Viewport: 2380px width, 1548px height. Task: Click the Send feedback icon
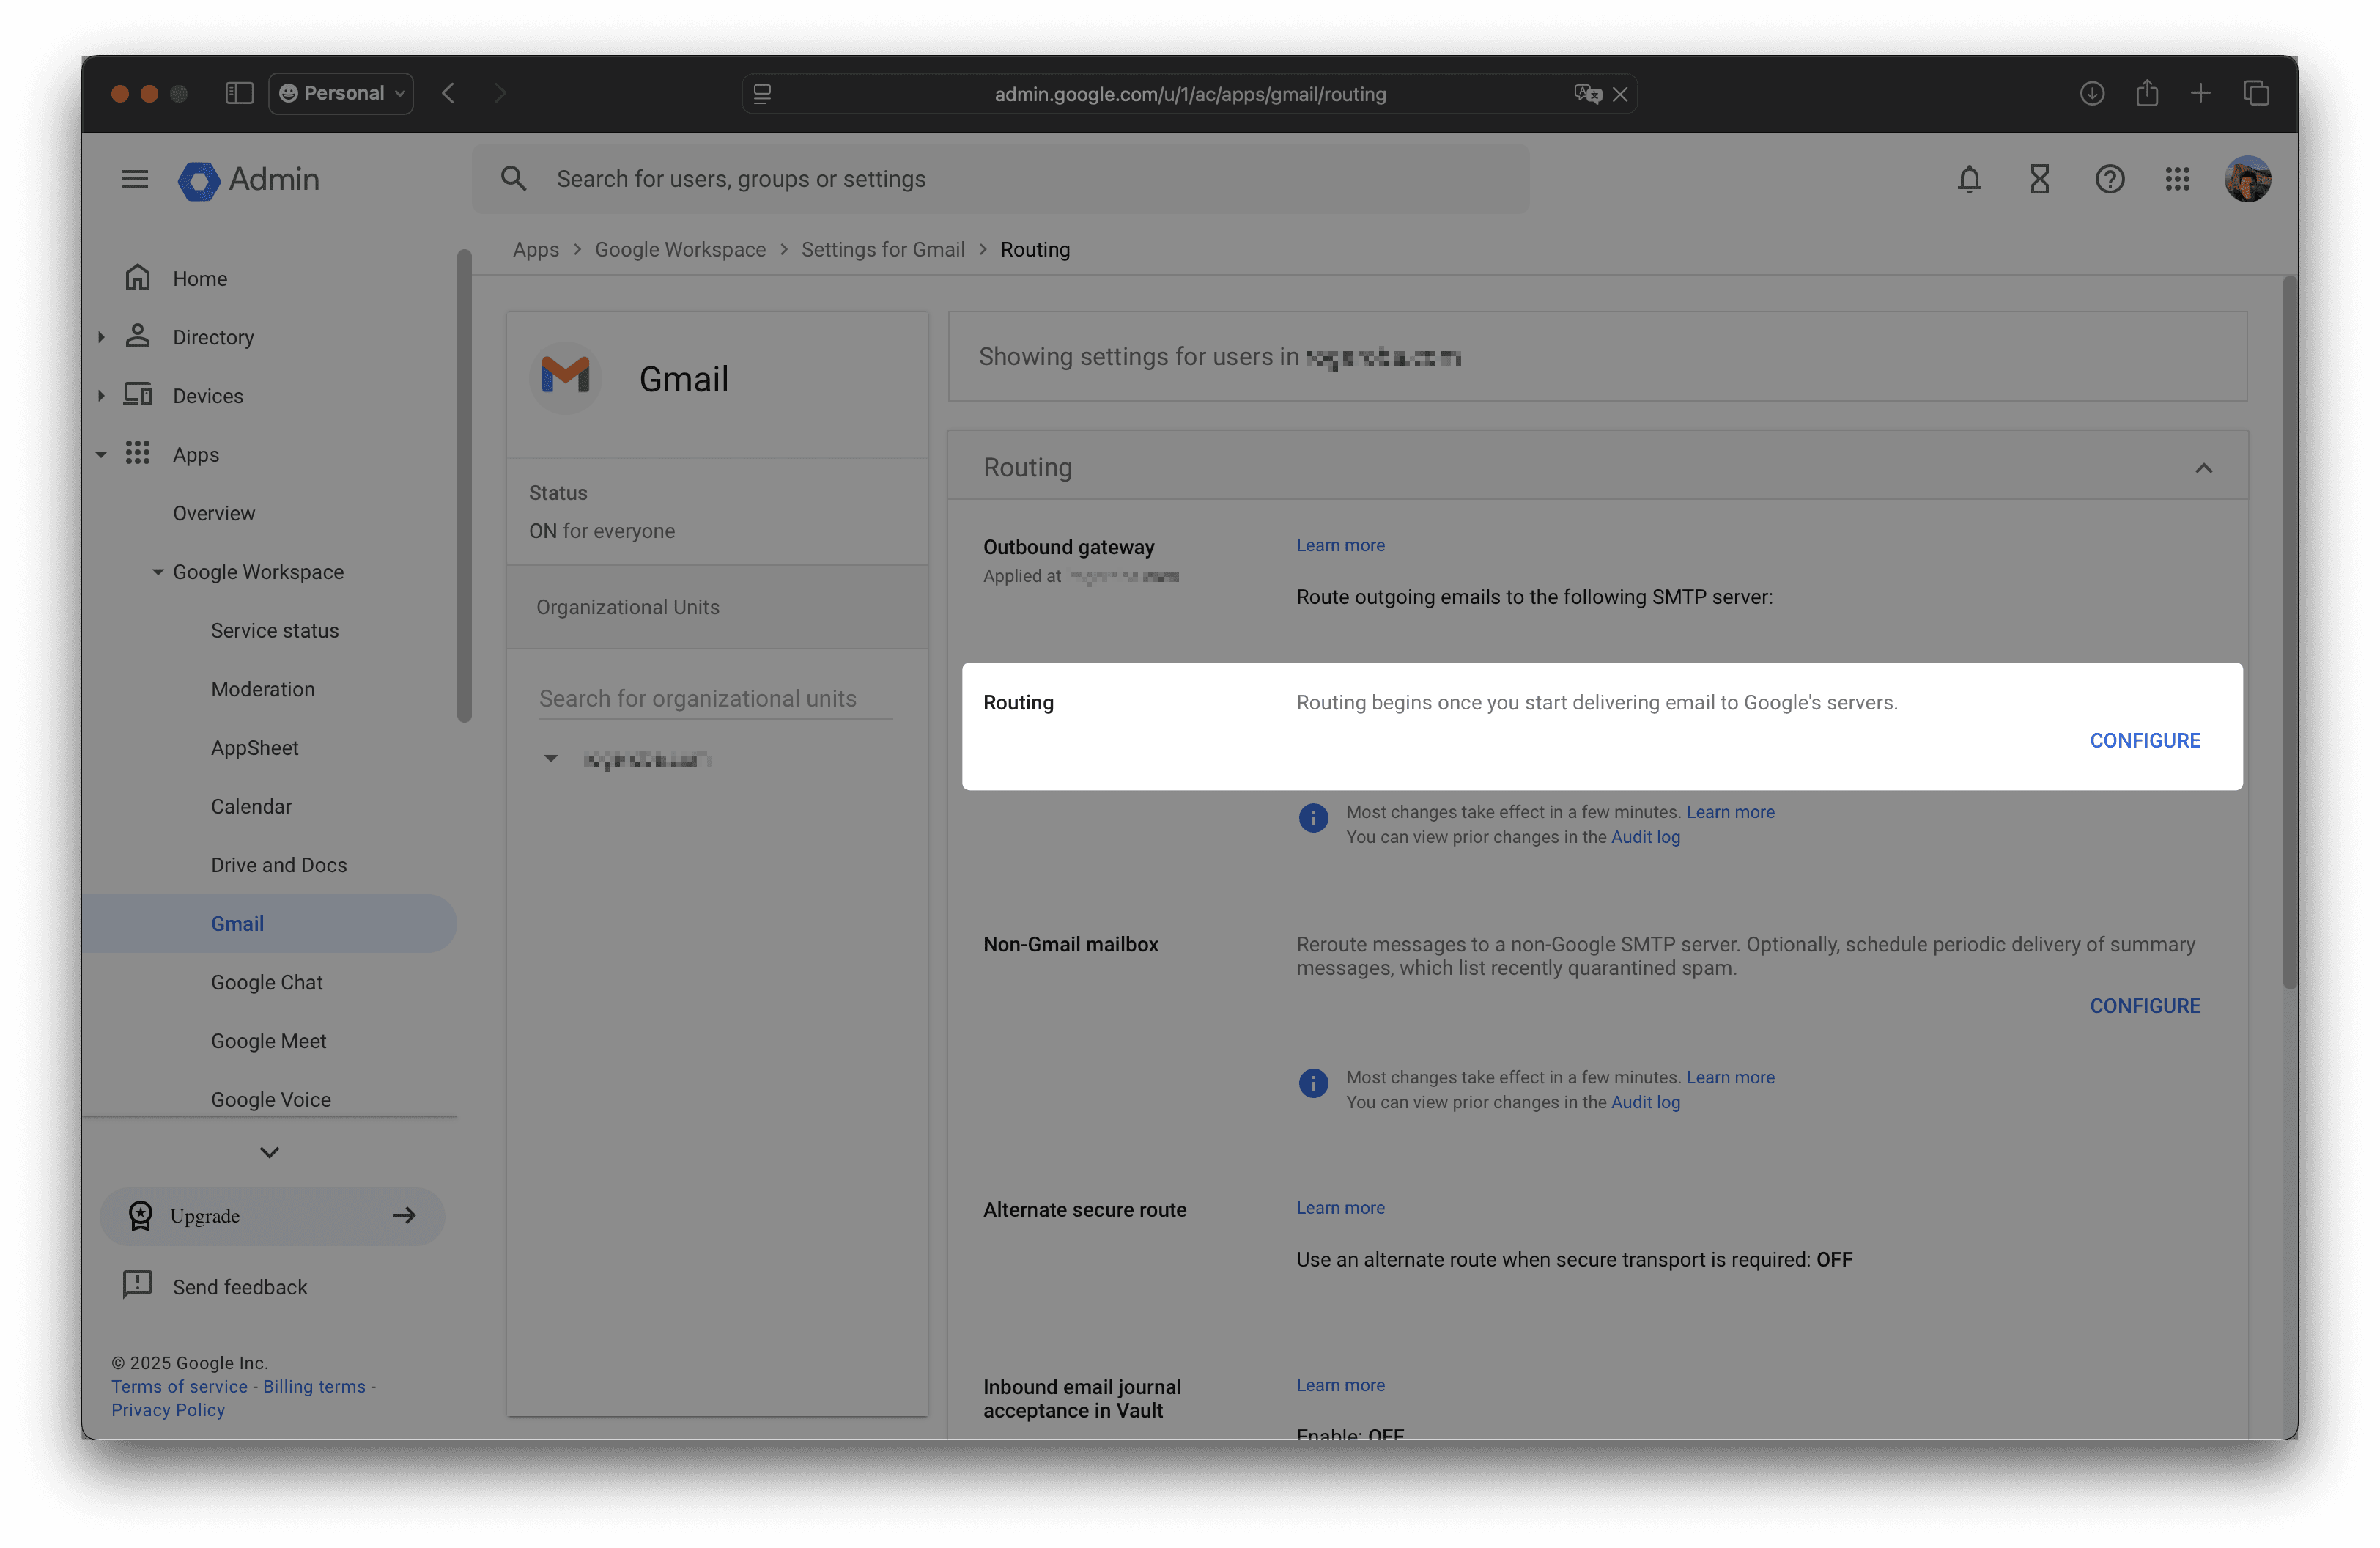pyautogui.click(x=137, y=1286)
